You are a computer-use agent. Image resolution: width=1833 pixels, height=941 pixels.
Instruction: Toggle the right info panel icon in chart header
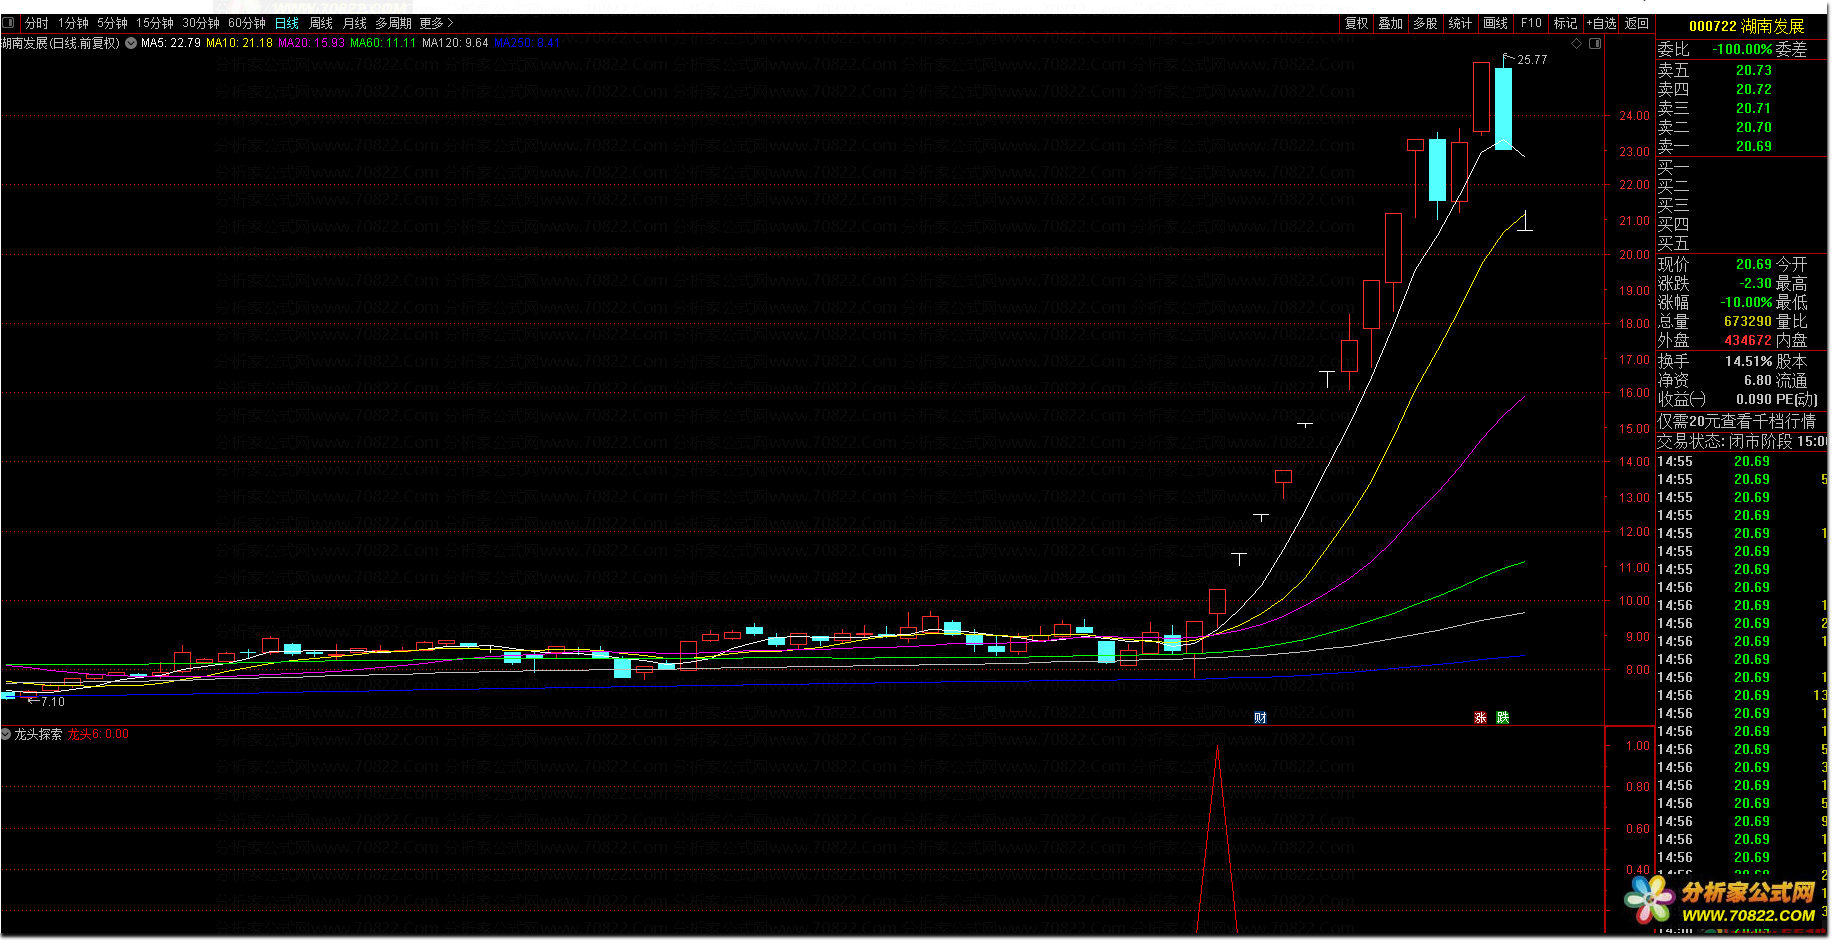(x=1595, y=43)
